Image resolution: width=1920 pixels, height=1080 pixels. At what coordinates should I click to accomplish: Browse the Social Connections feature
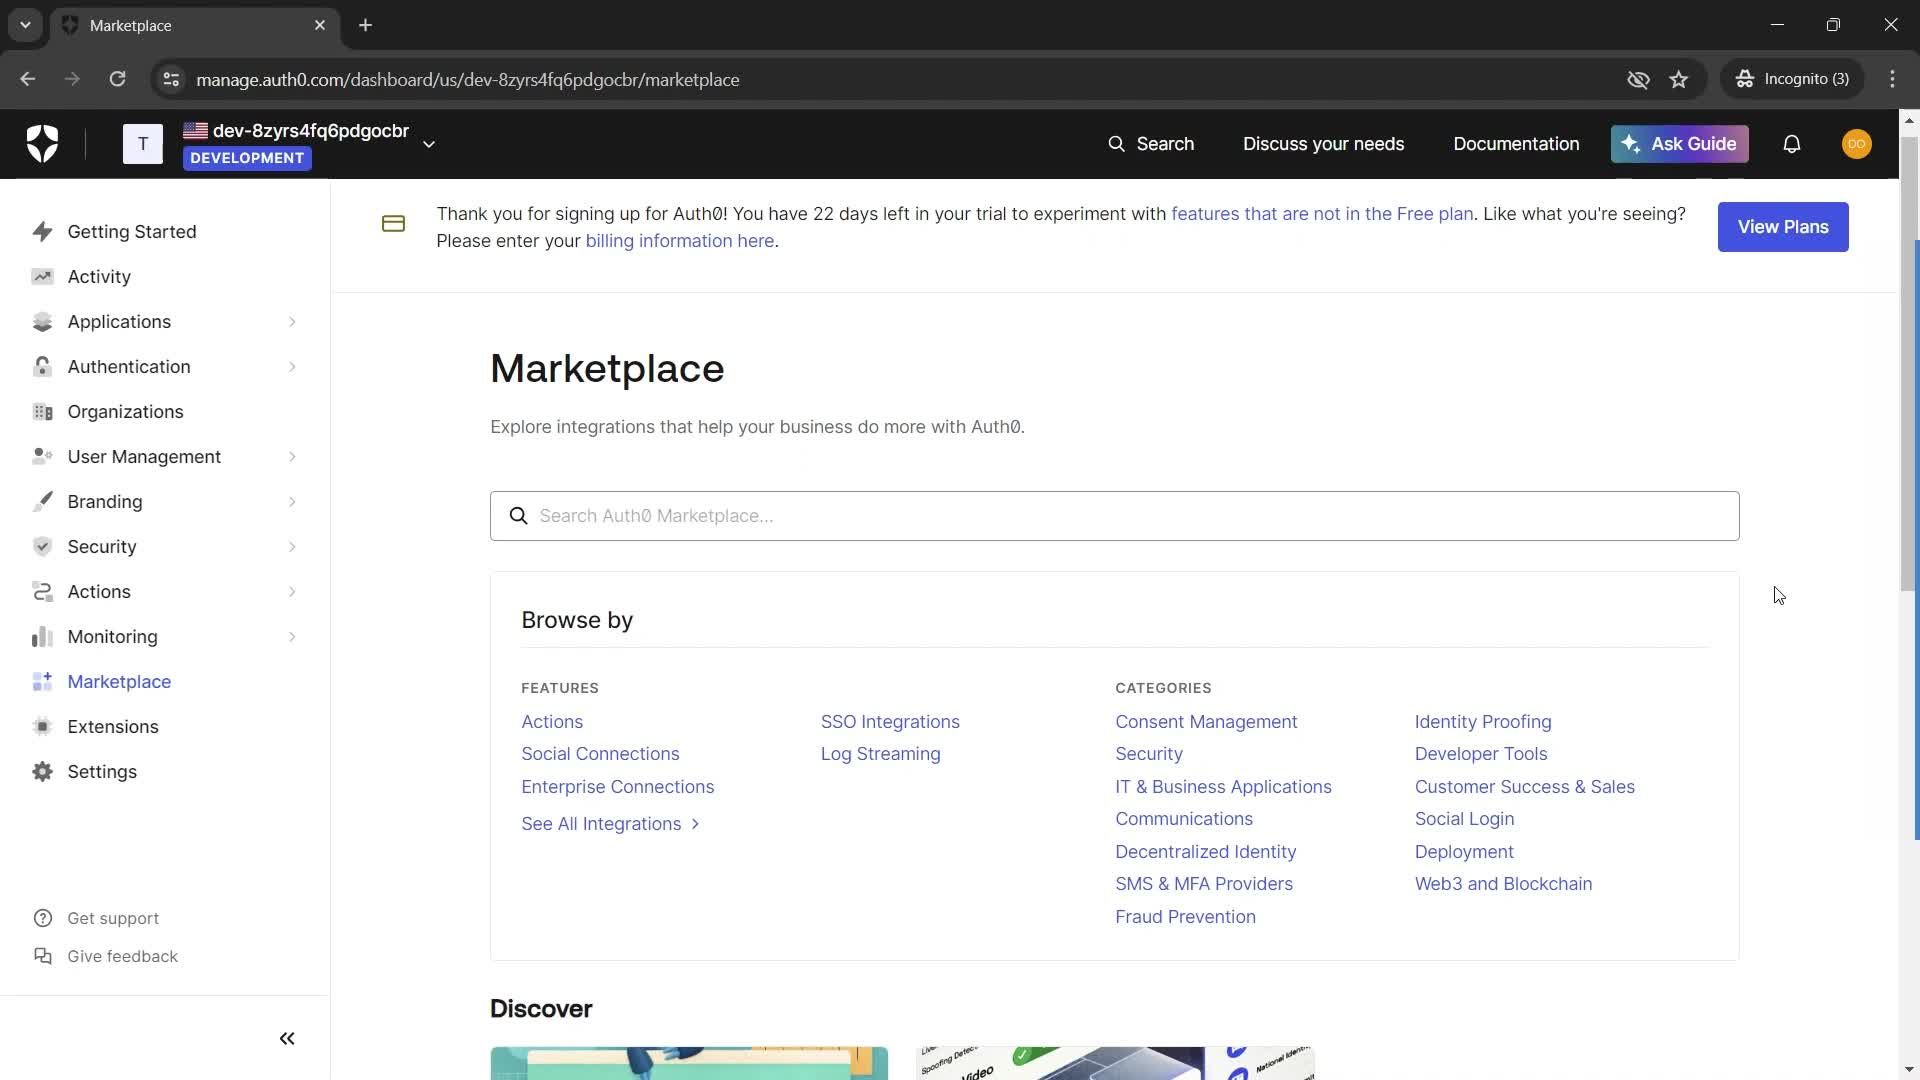pyautogui.click(x=600, y=754)
